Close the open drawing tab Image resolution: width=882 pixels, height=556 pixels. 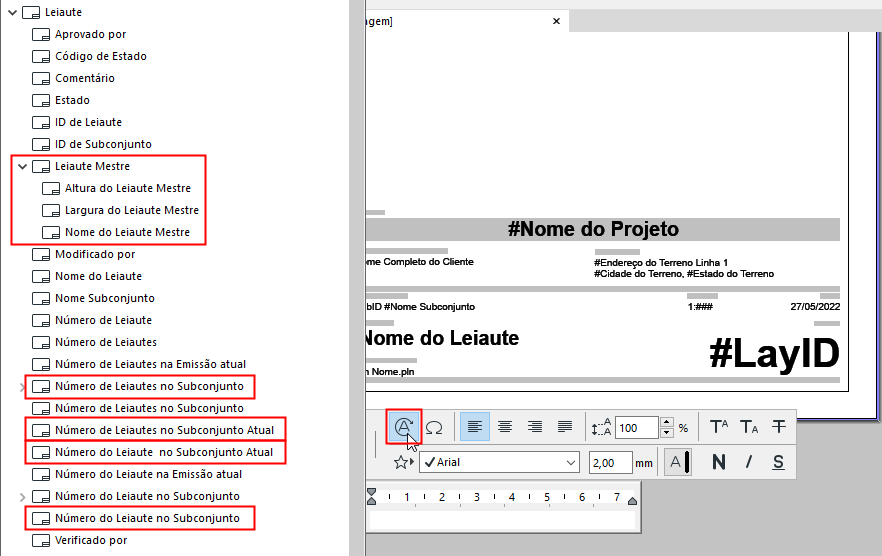pyautogui.click(x=556, y=21)
